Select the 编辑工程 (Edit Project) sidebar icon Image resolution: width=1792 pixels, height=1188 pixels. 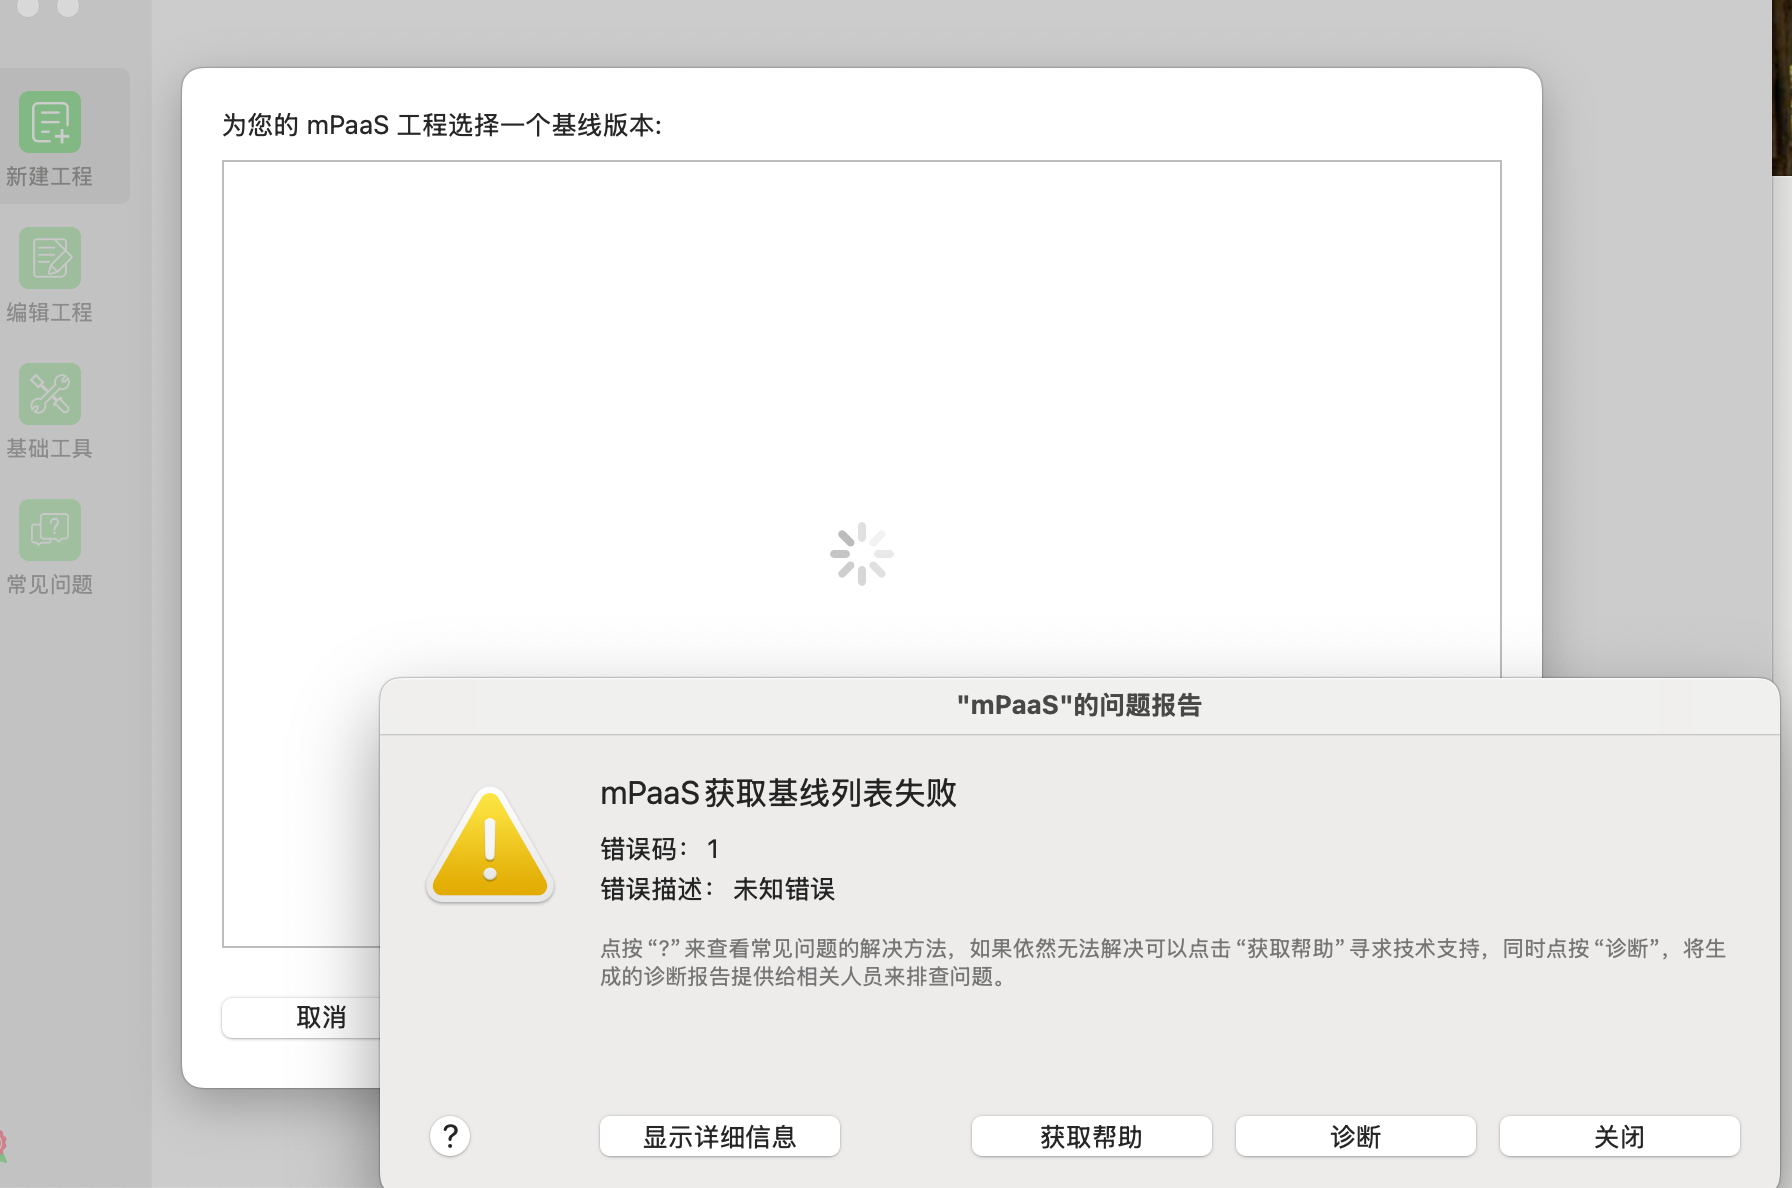tap(50, 258)
